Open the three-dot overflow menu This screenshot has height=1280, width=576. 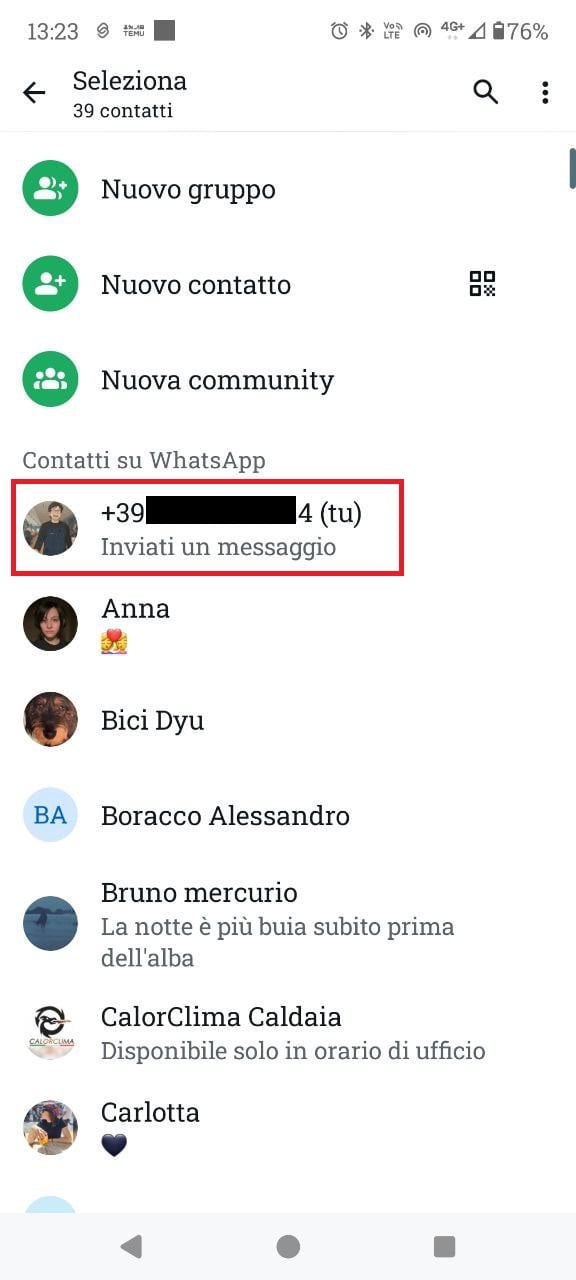[x=545, y=93]
